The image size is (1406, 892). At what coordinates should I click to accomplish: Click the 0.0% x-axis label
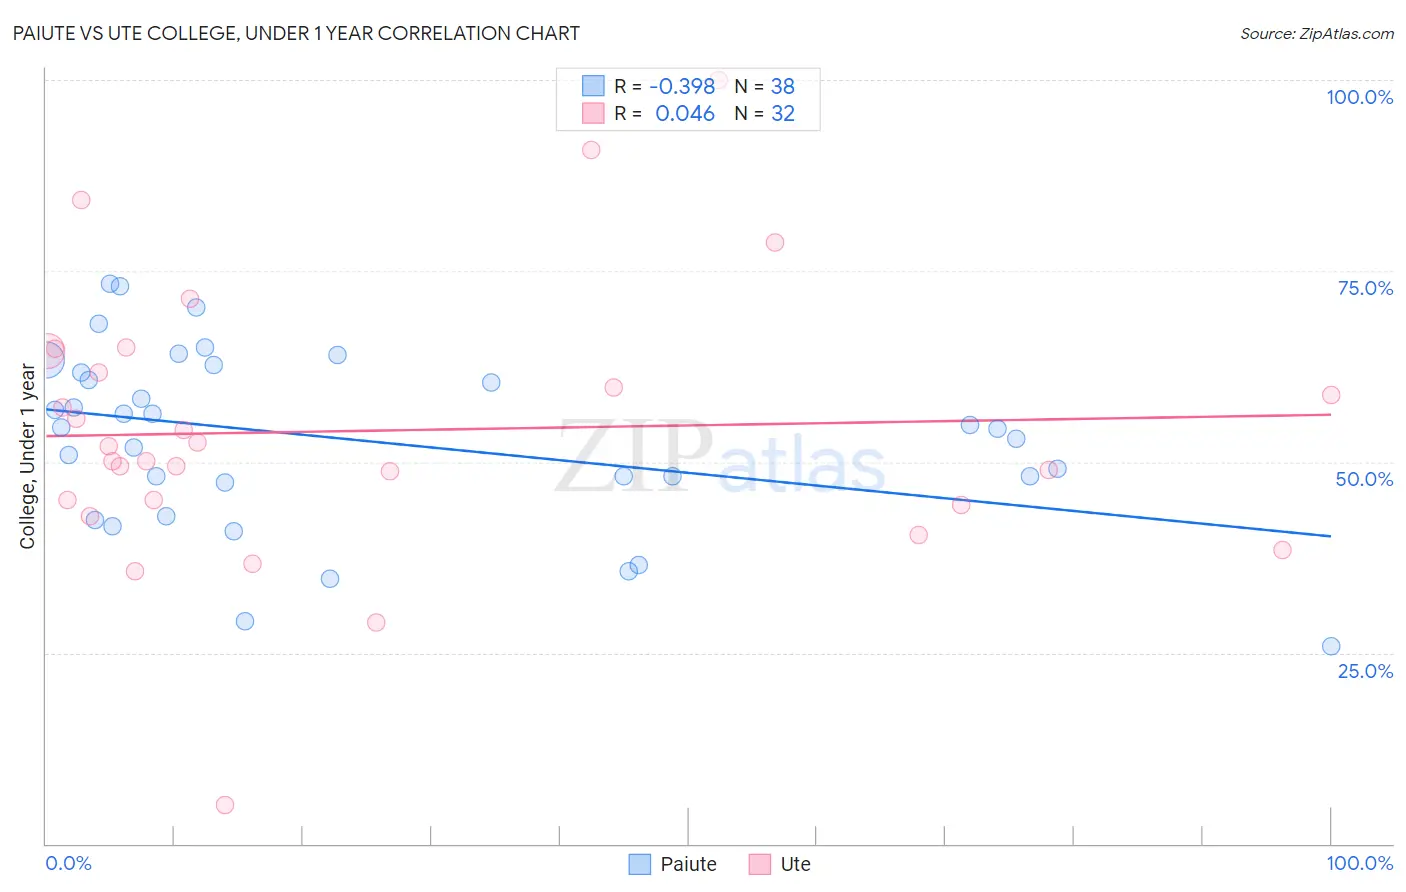tap(69, 863)
